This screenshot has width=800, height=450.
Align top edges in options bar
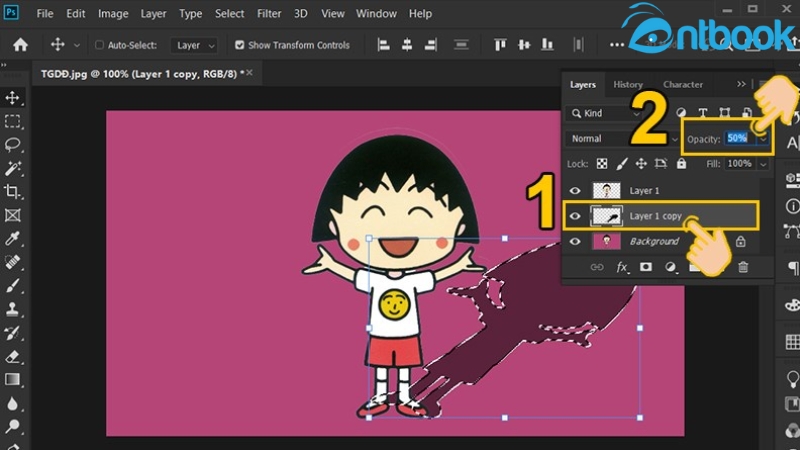(500, 45)
